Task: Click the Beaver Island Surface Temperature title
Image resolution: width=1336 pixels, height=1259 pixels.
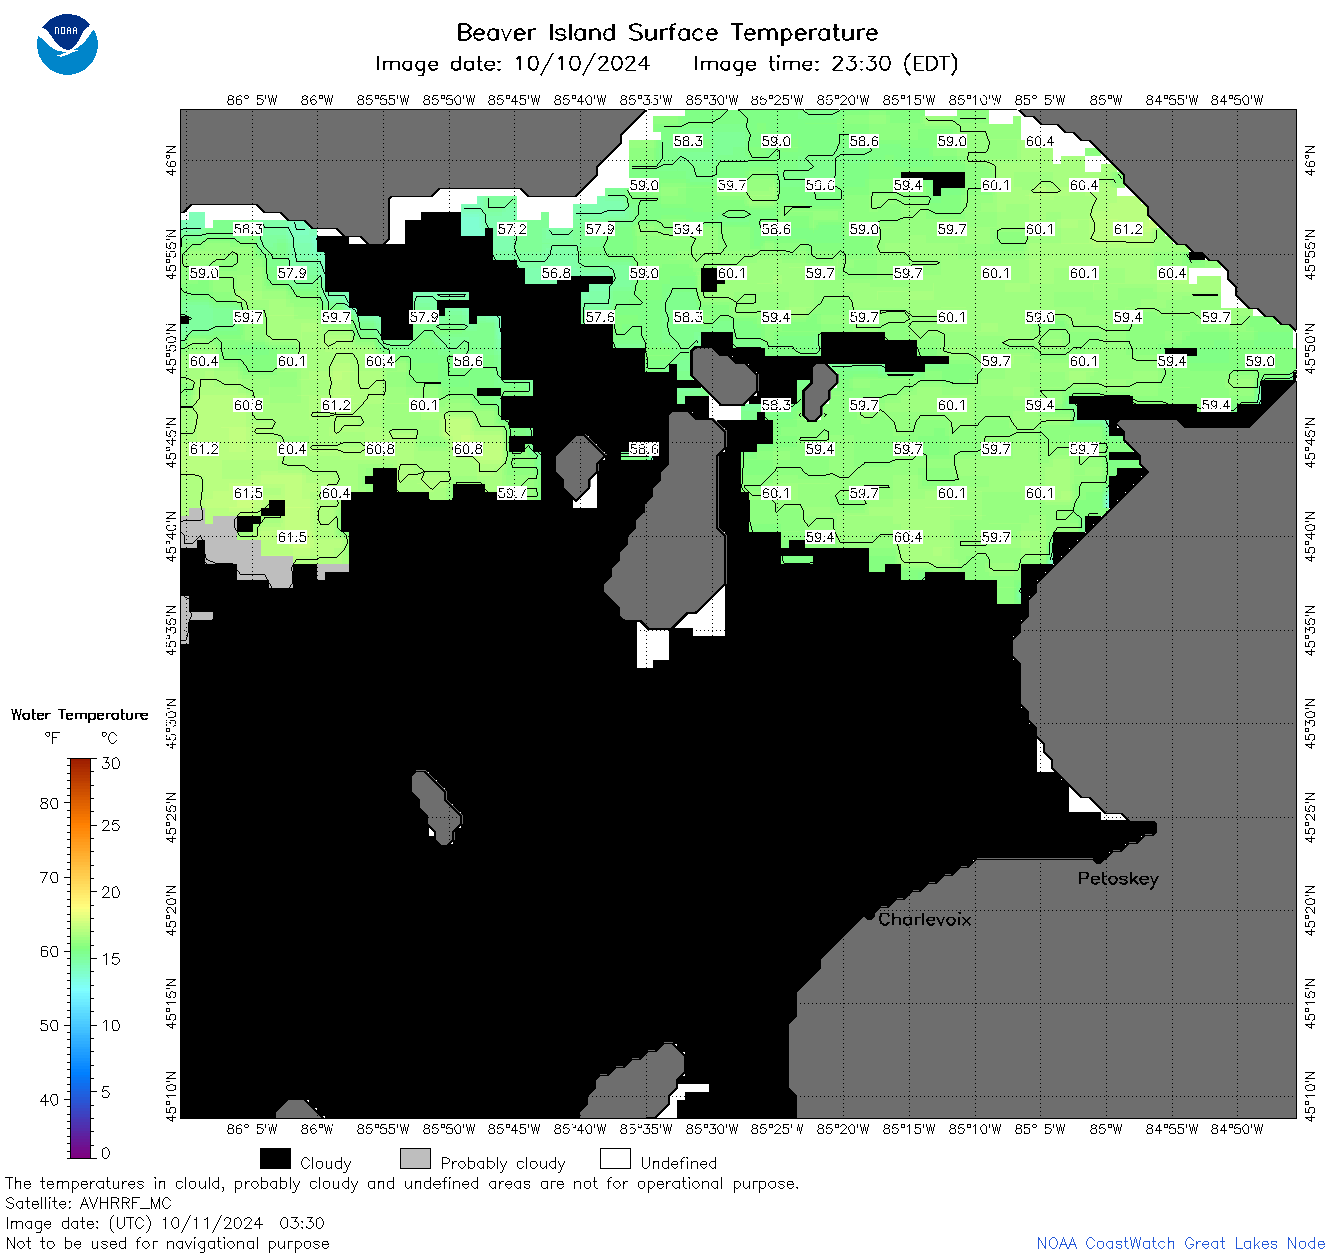Action: pyautogui.click(x=667, y=33)
